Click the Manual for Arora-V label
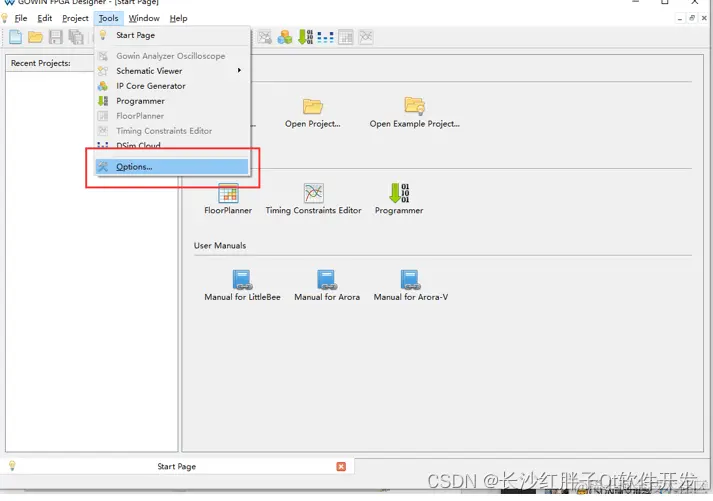Image resolution: width=713 pixels, height=501 pixels. [411, 297]
